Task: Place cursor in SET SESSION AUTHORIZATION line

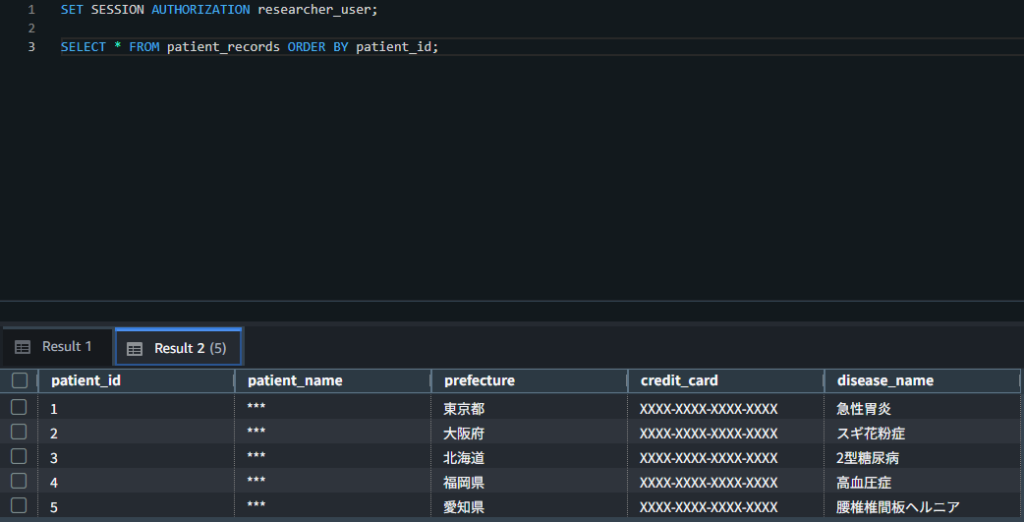Action: point(219,10)
